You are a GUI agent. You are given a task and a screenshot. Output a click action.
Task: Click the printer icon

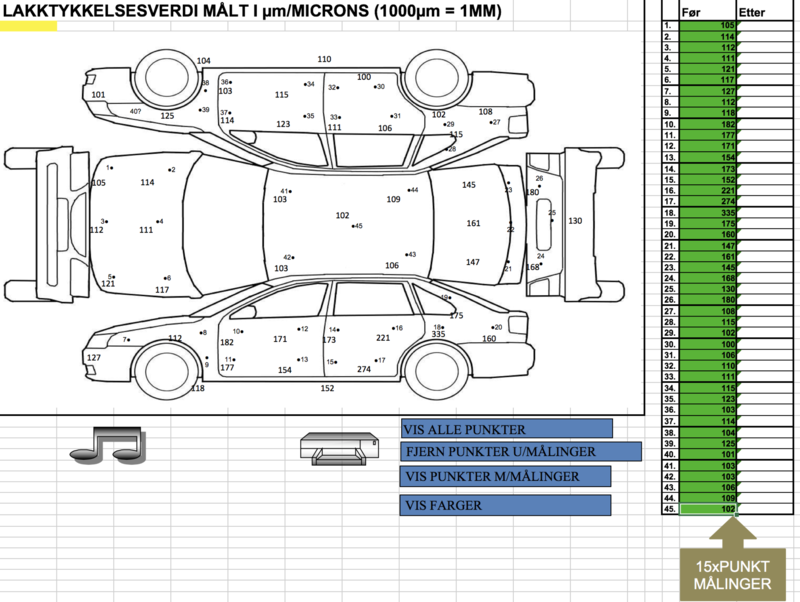coord(340,449)
